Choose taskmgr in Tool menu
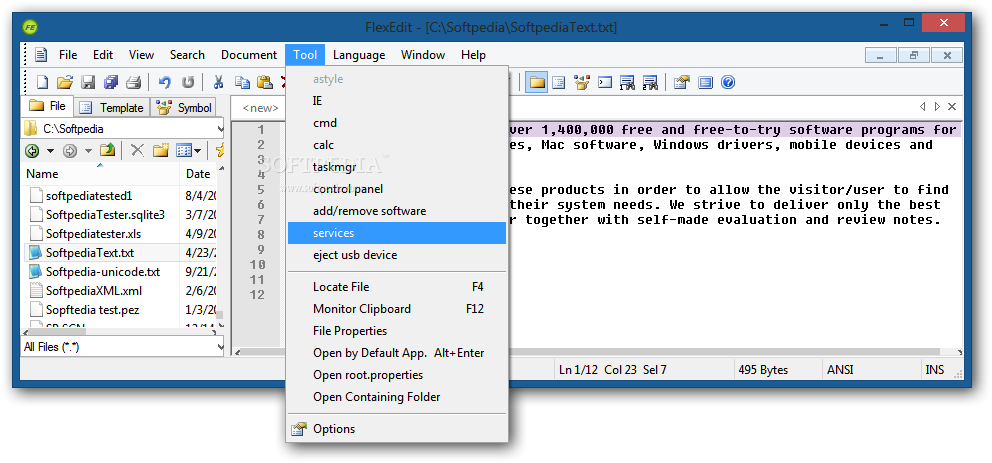Image resolution: width=992 pixels, height=463 pixels. pos(397,167)
